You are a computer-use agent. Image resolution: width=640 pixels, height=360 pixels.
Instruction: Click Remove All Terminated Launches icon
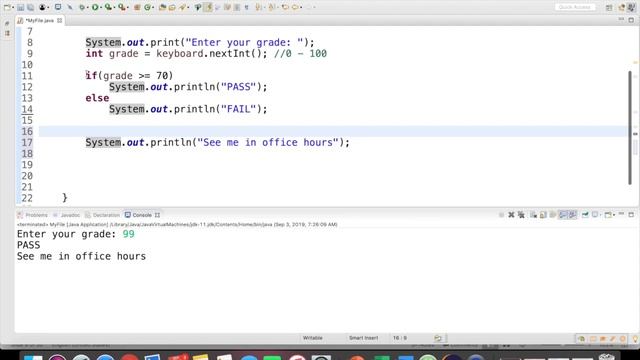[x=521, y=215]
